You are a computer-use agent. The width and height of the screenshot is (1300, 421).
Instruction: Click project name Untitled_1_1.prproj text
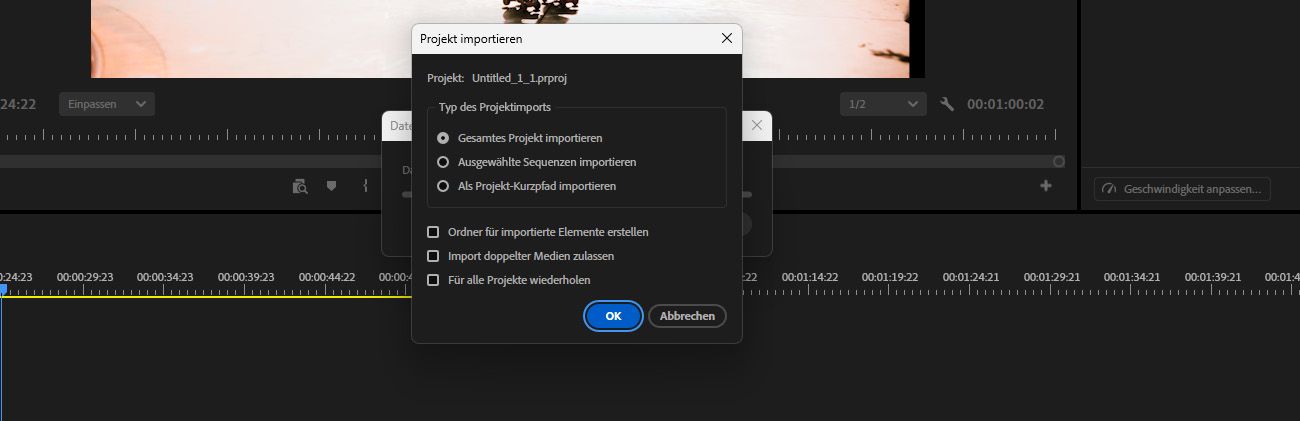click(x=520, y=78)
